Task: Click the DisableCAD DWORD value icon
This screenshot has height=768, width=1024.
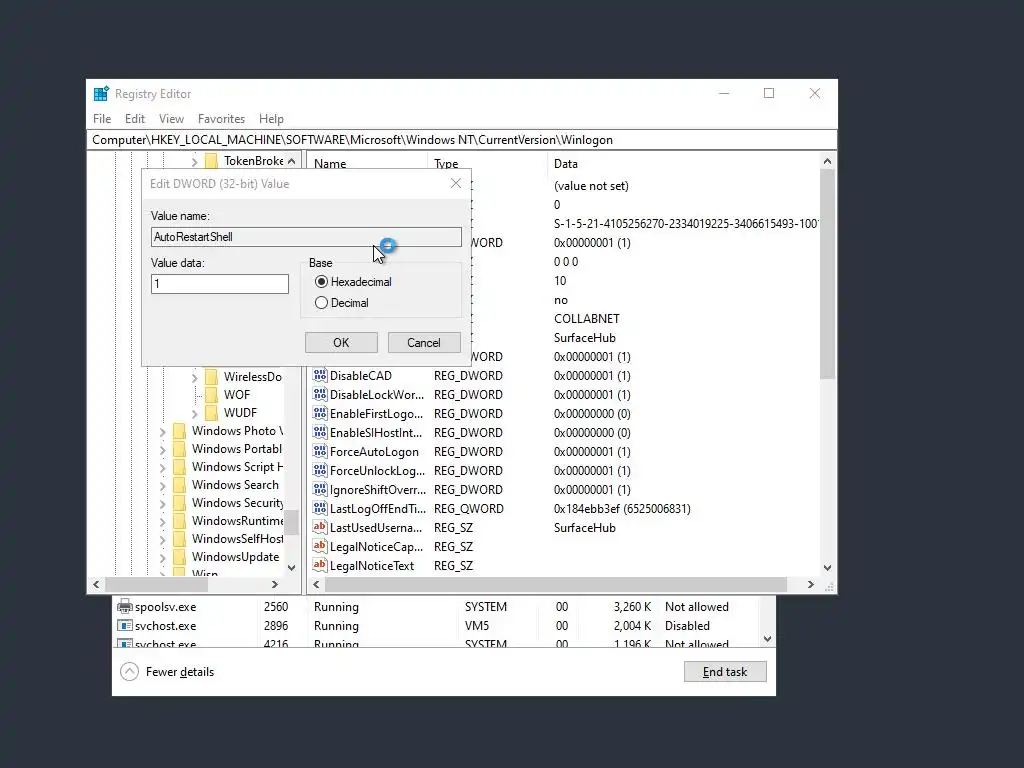Action: (319, 376)
